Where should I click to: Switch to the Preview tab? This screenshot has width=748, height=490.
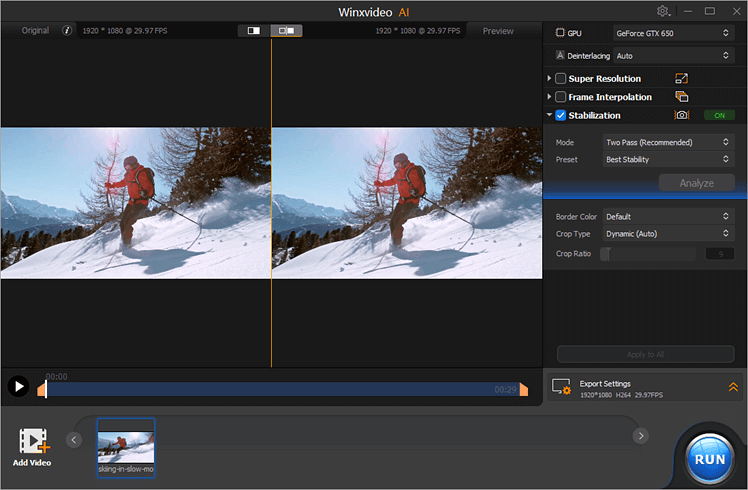498,31
